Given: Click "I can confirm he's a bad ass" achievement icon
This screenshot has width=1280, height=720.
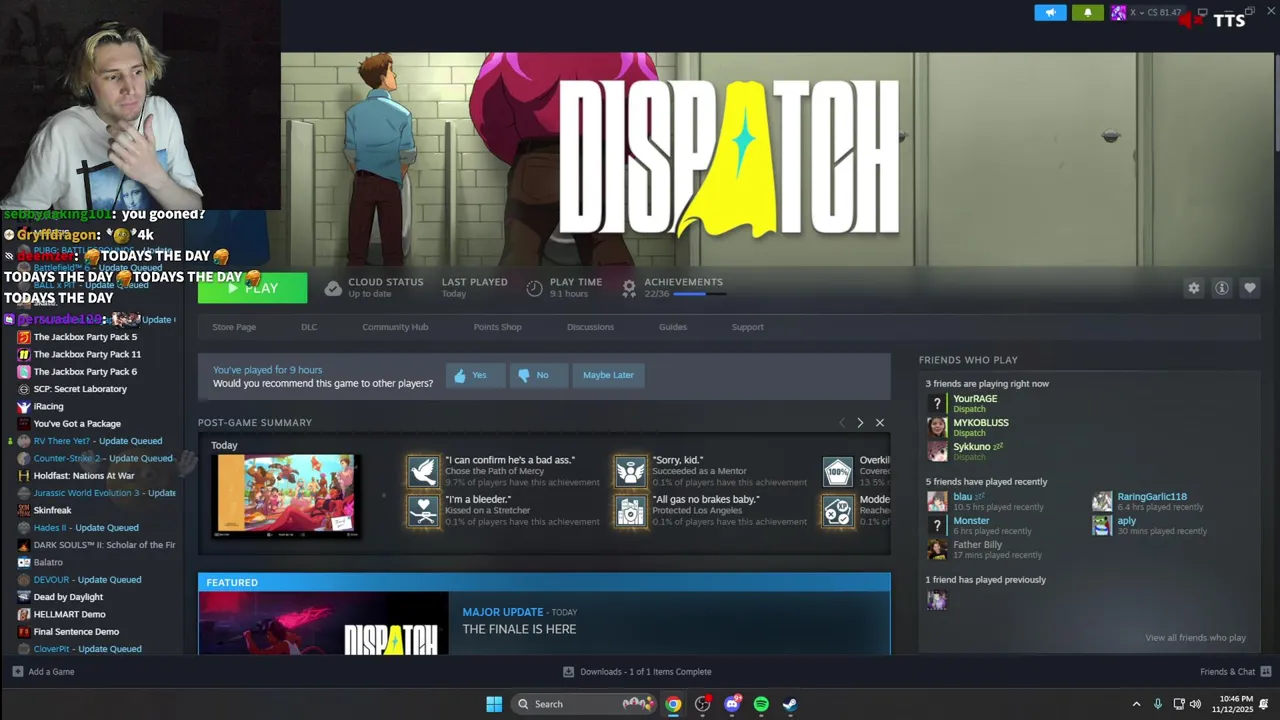Looking at the screenshot, I should (423, 472).
